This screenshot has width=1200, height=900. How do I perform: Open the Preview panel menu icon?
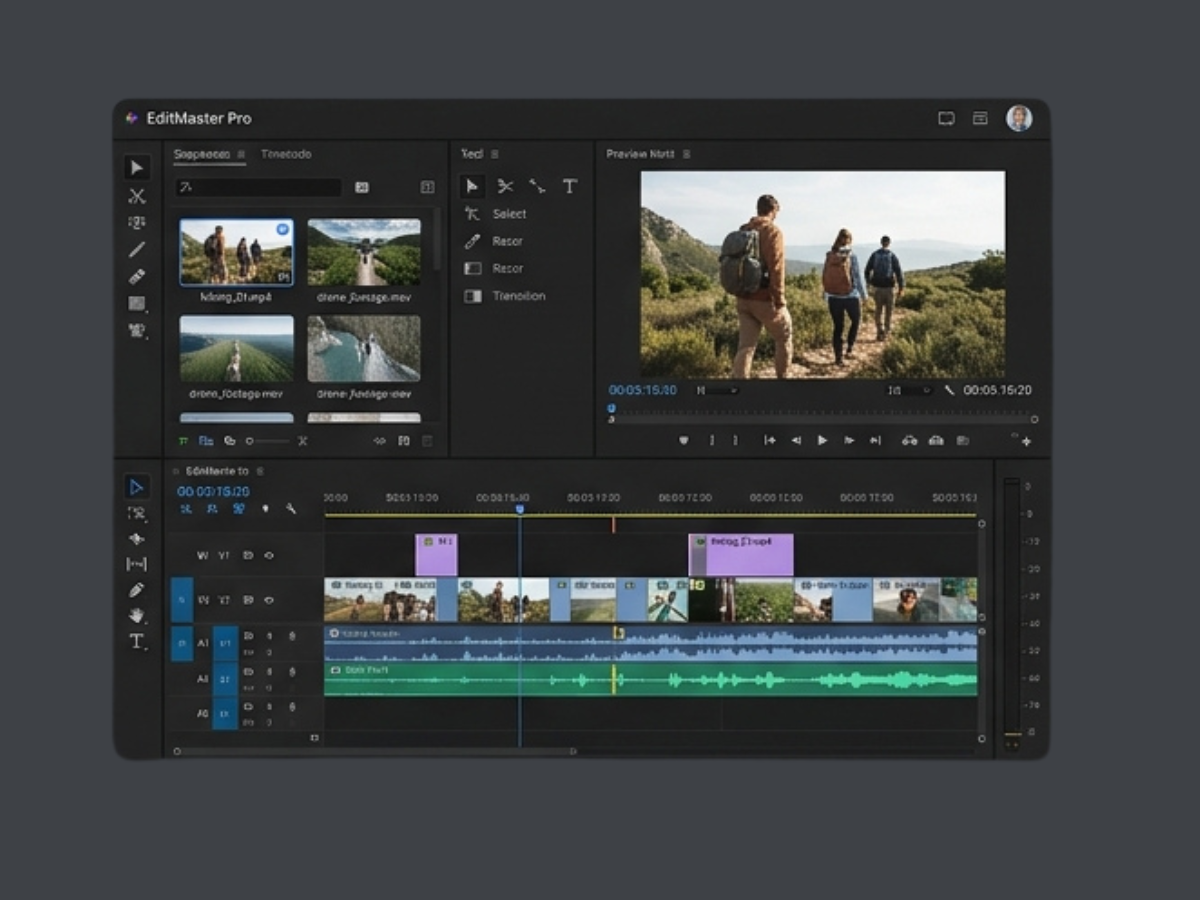tap(687, 154)
